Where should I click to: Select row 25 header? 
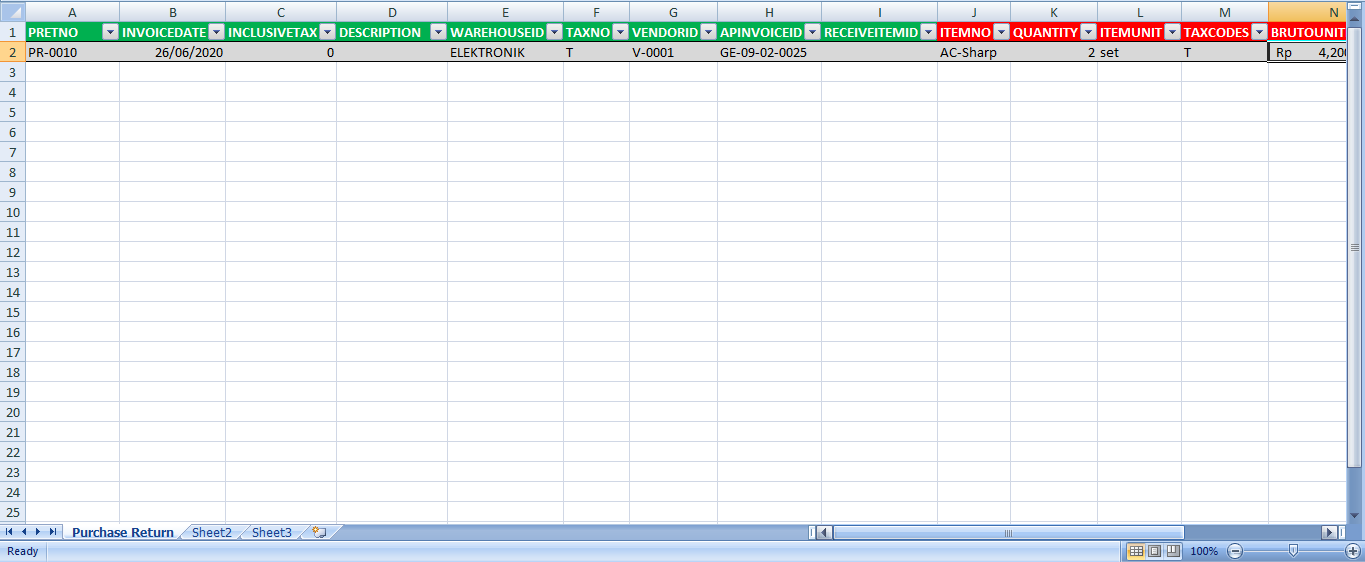point(12,512)
